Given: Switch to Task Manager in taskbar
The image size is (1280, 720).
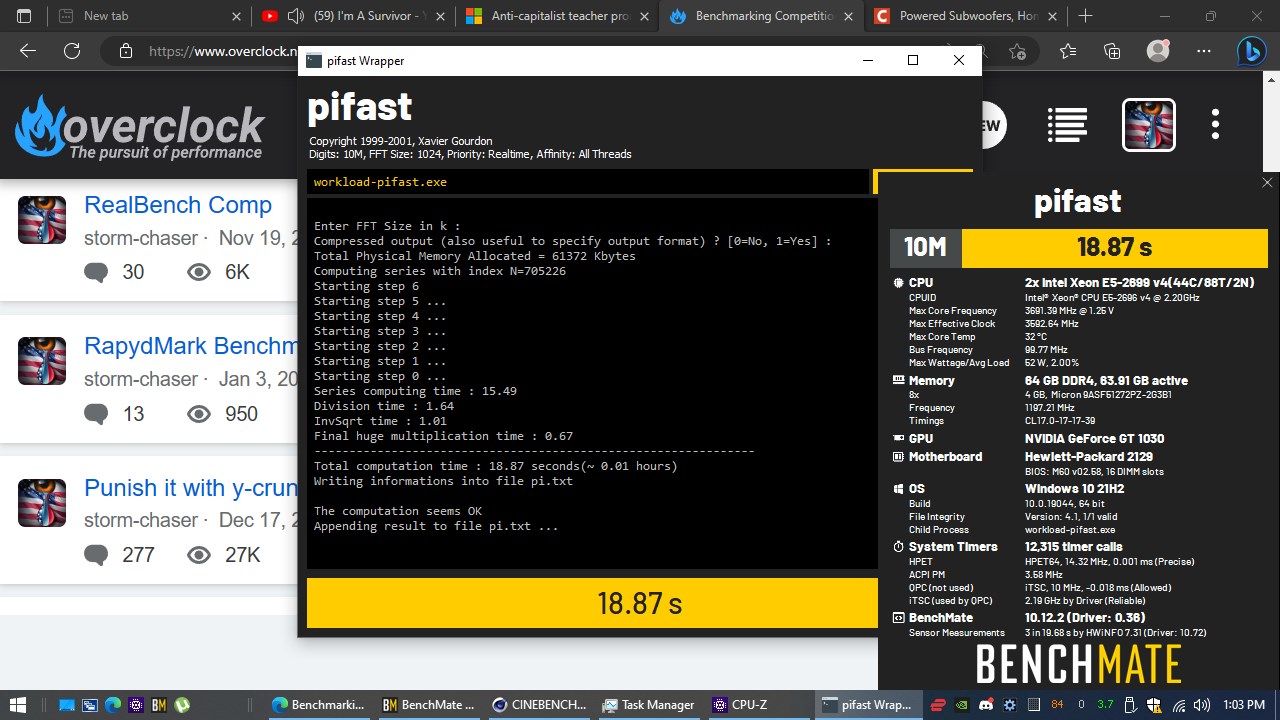Looking at the screenshot, I should tap(648, 705).
